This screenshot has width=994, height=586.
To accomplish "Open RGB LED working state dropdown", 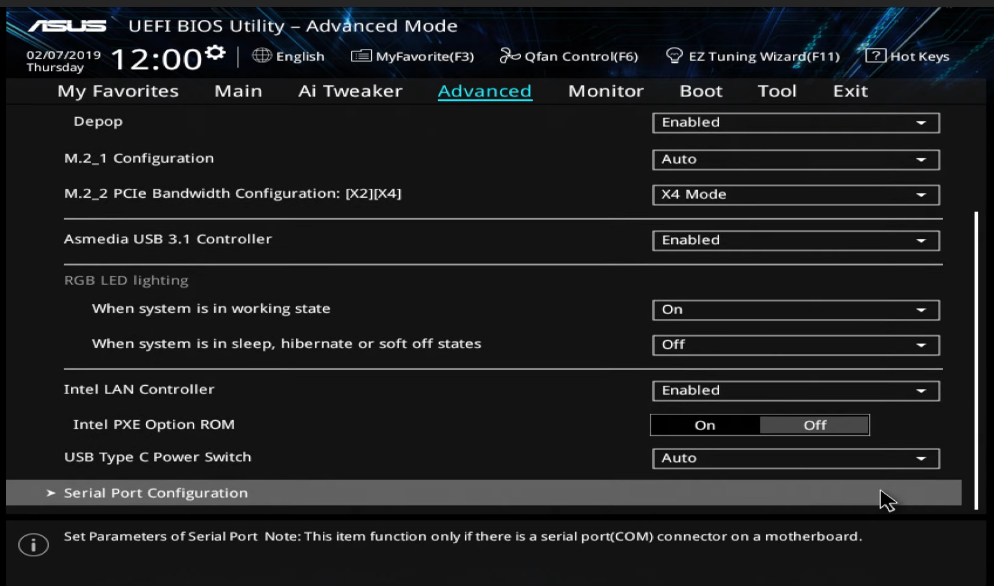I will point(796,309).
